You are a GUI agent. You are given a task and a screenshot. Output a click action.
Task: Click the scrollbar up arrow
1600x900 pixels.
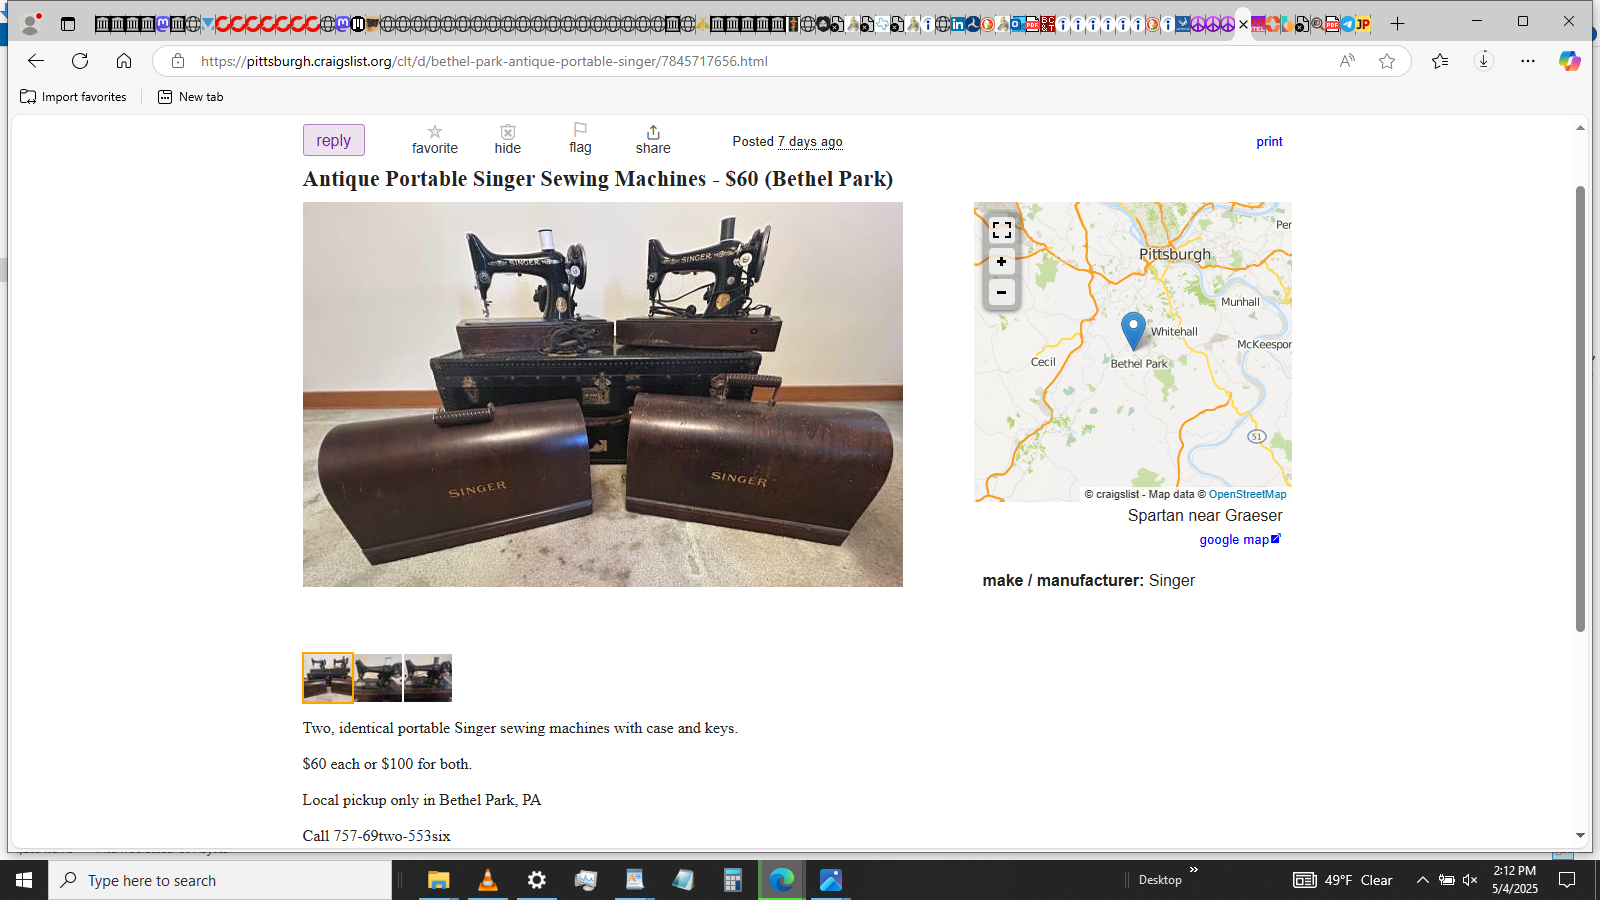(1581, 127)
